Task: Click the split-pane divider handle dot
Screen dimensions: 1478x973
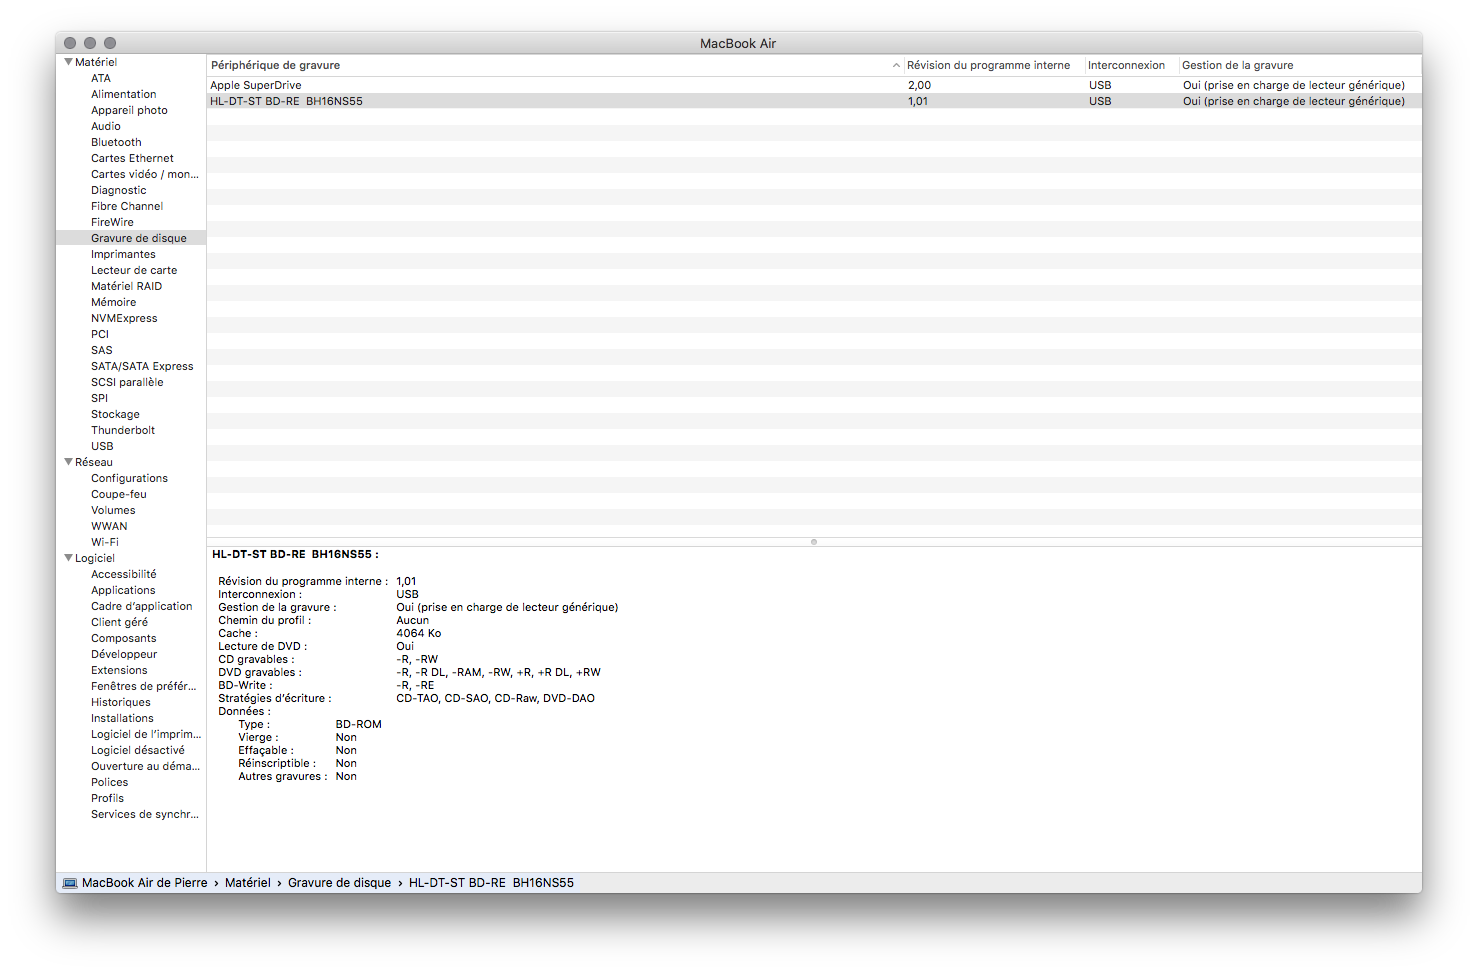Action: pyautogui.click(x=814, y=542)
